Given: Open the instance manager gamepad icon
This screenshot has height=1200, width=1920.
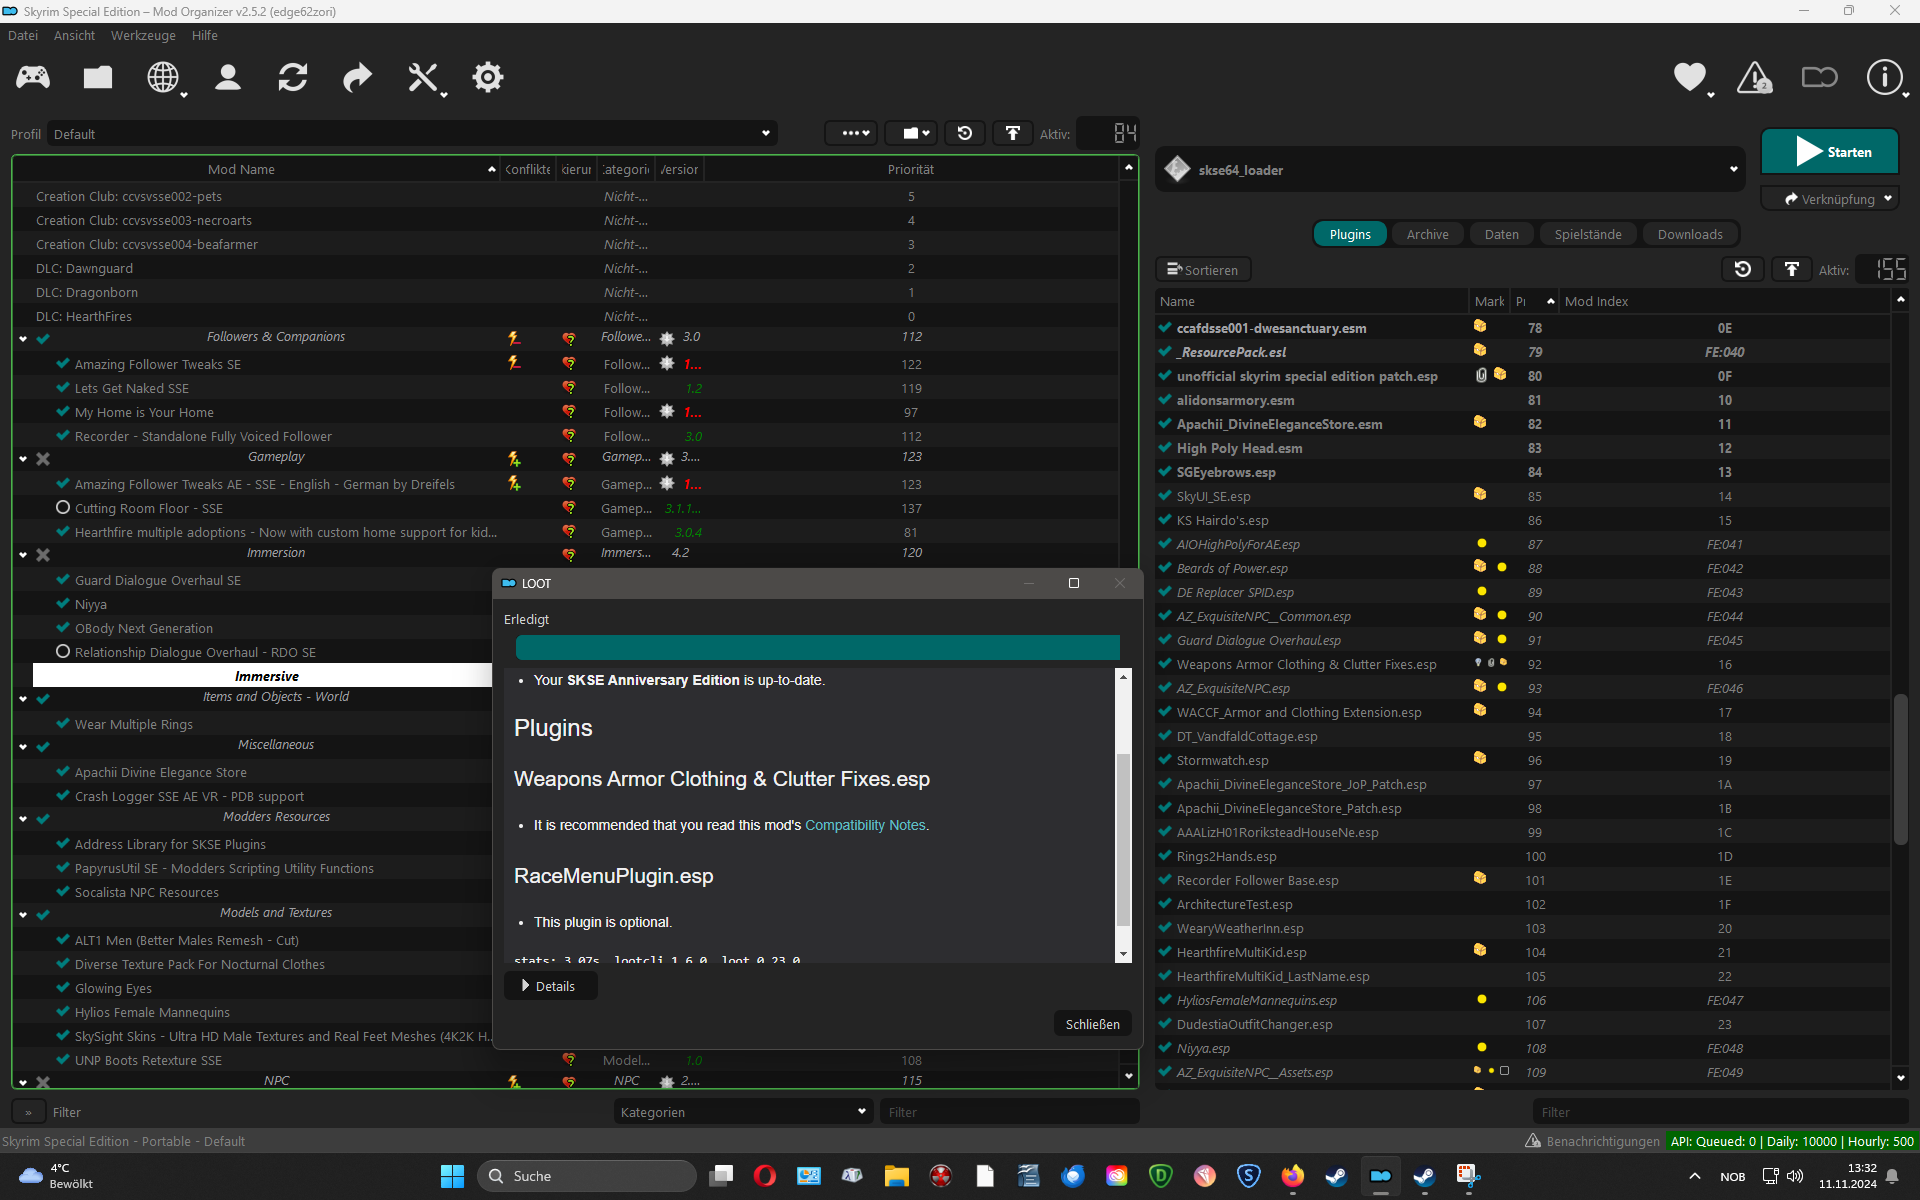Looking at the screenshot, I should click(33, 77).
